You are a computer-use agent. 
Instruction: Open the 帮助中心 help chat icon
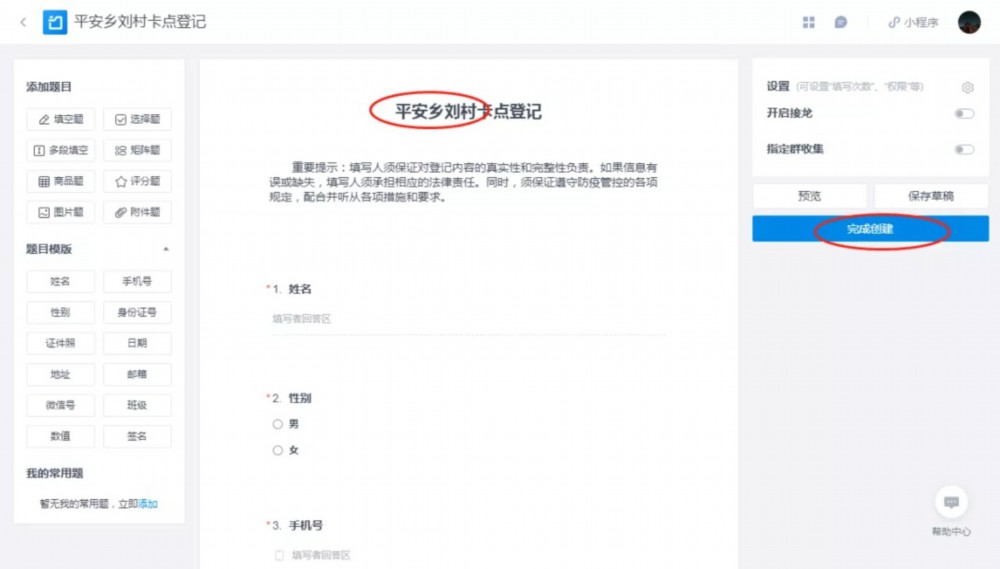(x=951, y=502)
